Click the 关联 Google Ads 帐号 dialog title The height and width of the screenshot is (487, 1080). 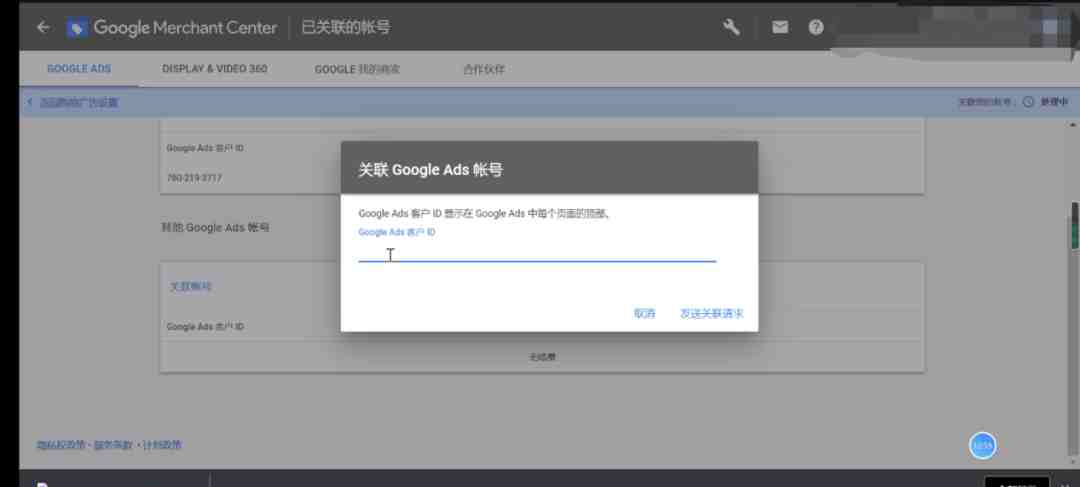pyautogui.click(x=430, y=170)
